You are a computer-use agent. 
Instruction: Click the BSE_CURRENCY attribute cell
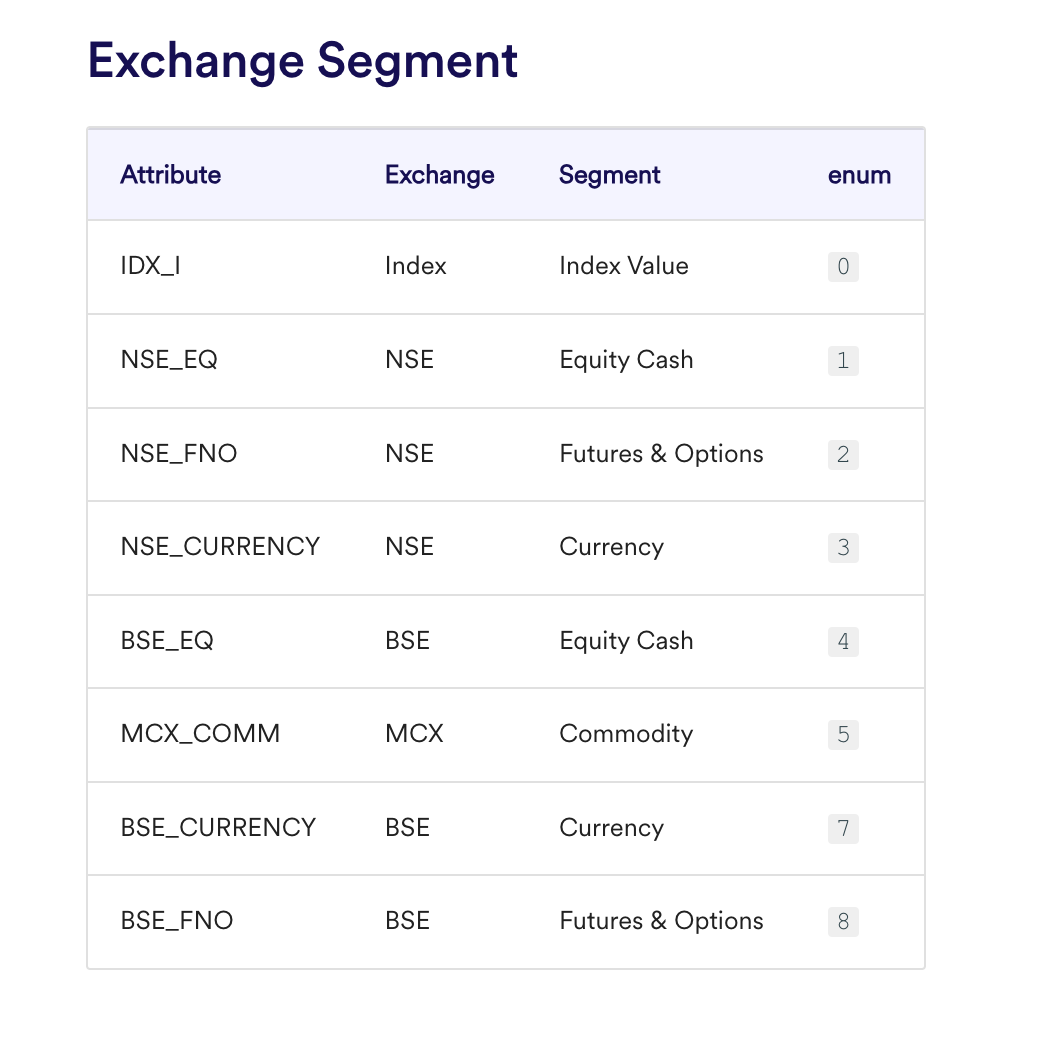click(218, 828)
